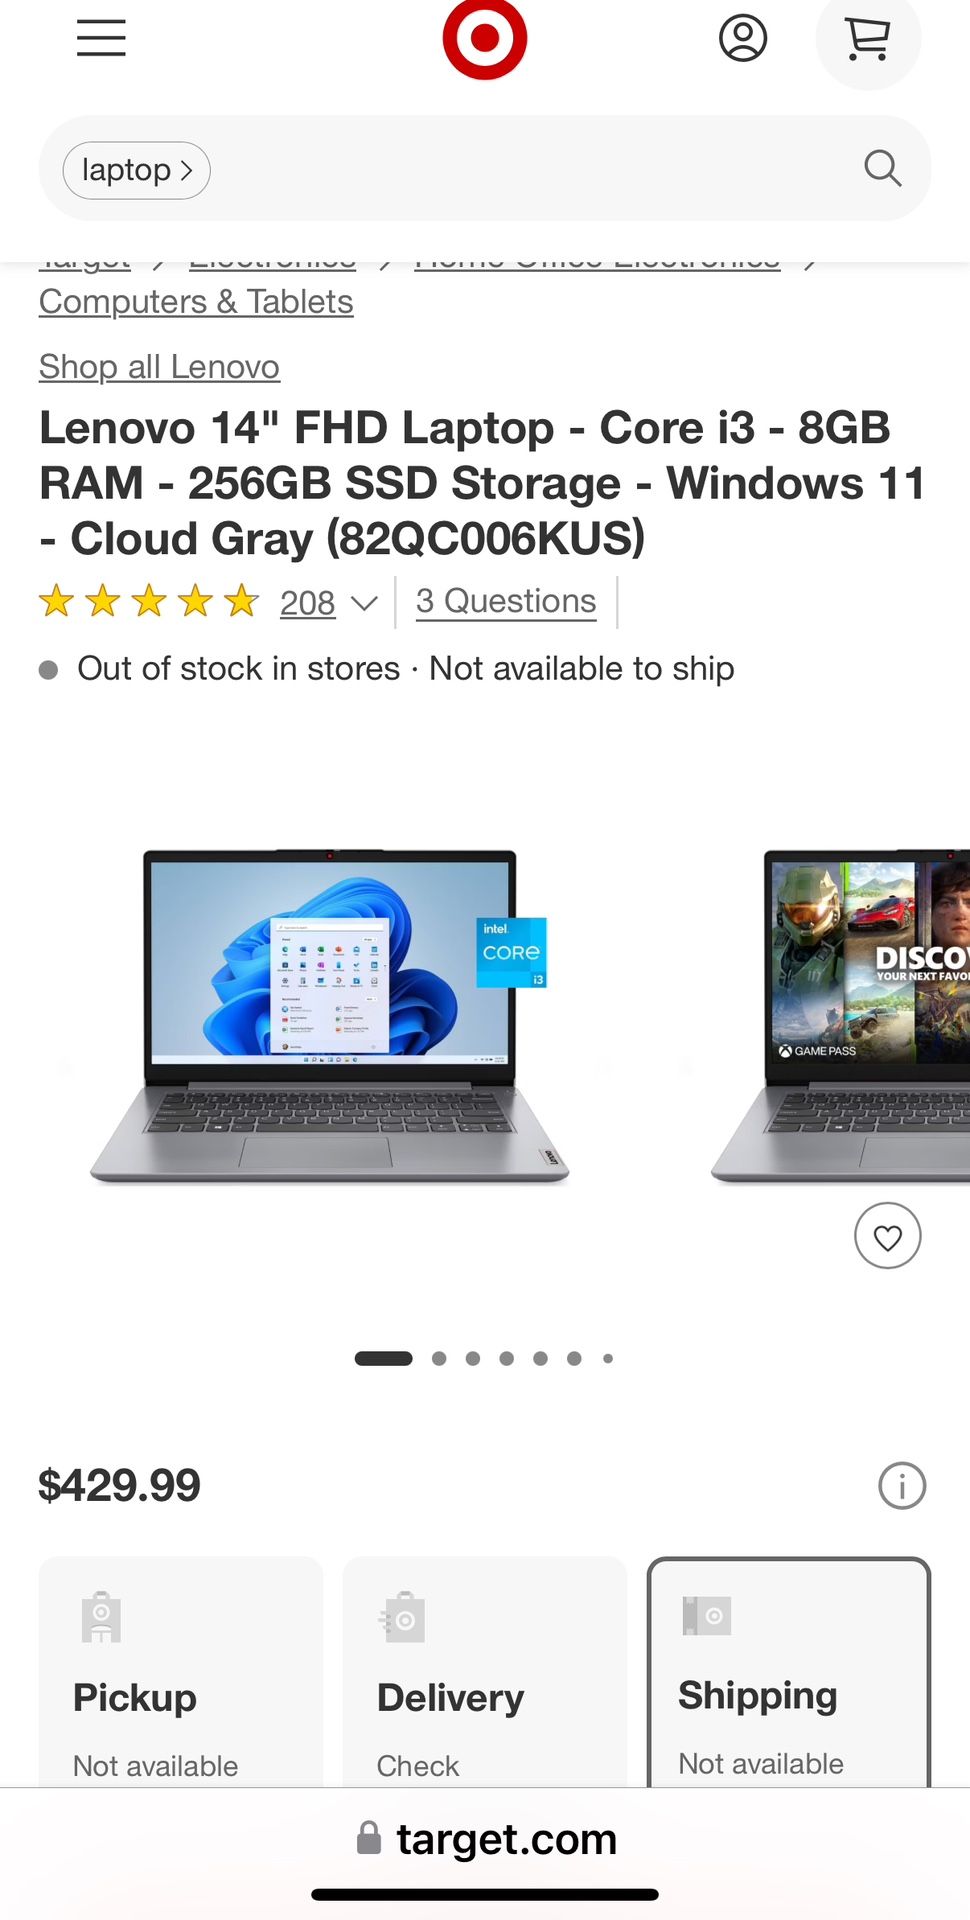Select the Shipping fulfillment option
The height and width of the screenshot is (1920, 970).
click(x=789, y=1672)
